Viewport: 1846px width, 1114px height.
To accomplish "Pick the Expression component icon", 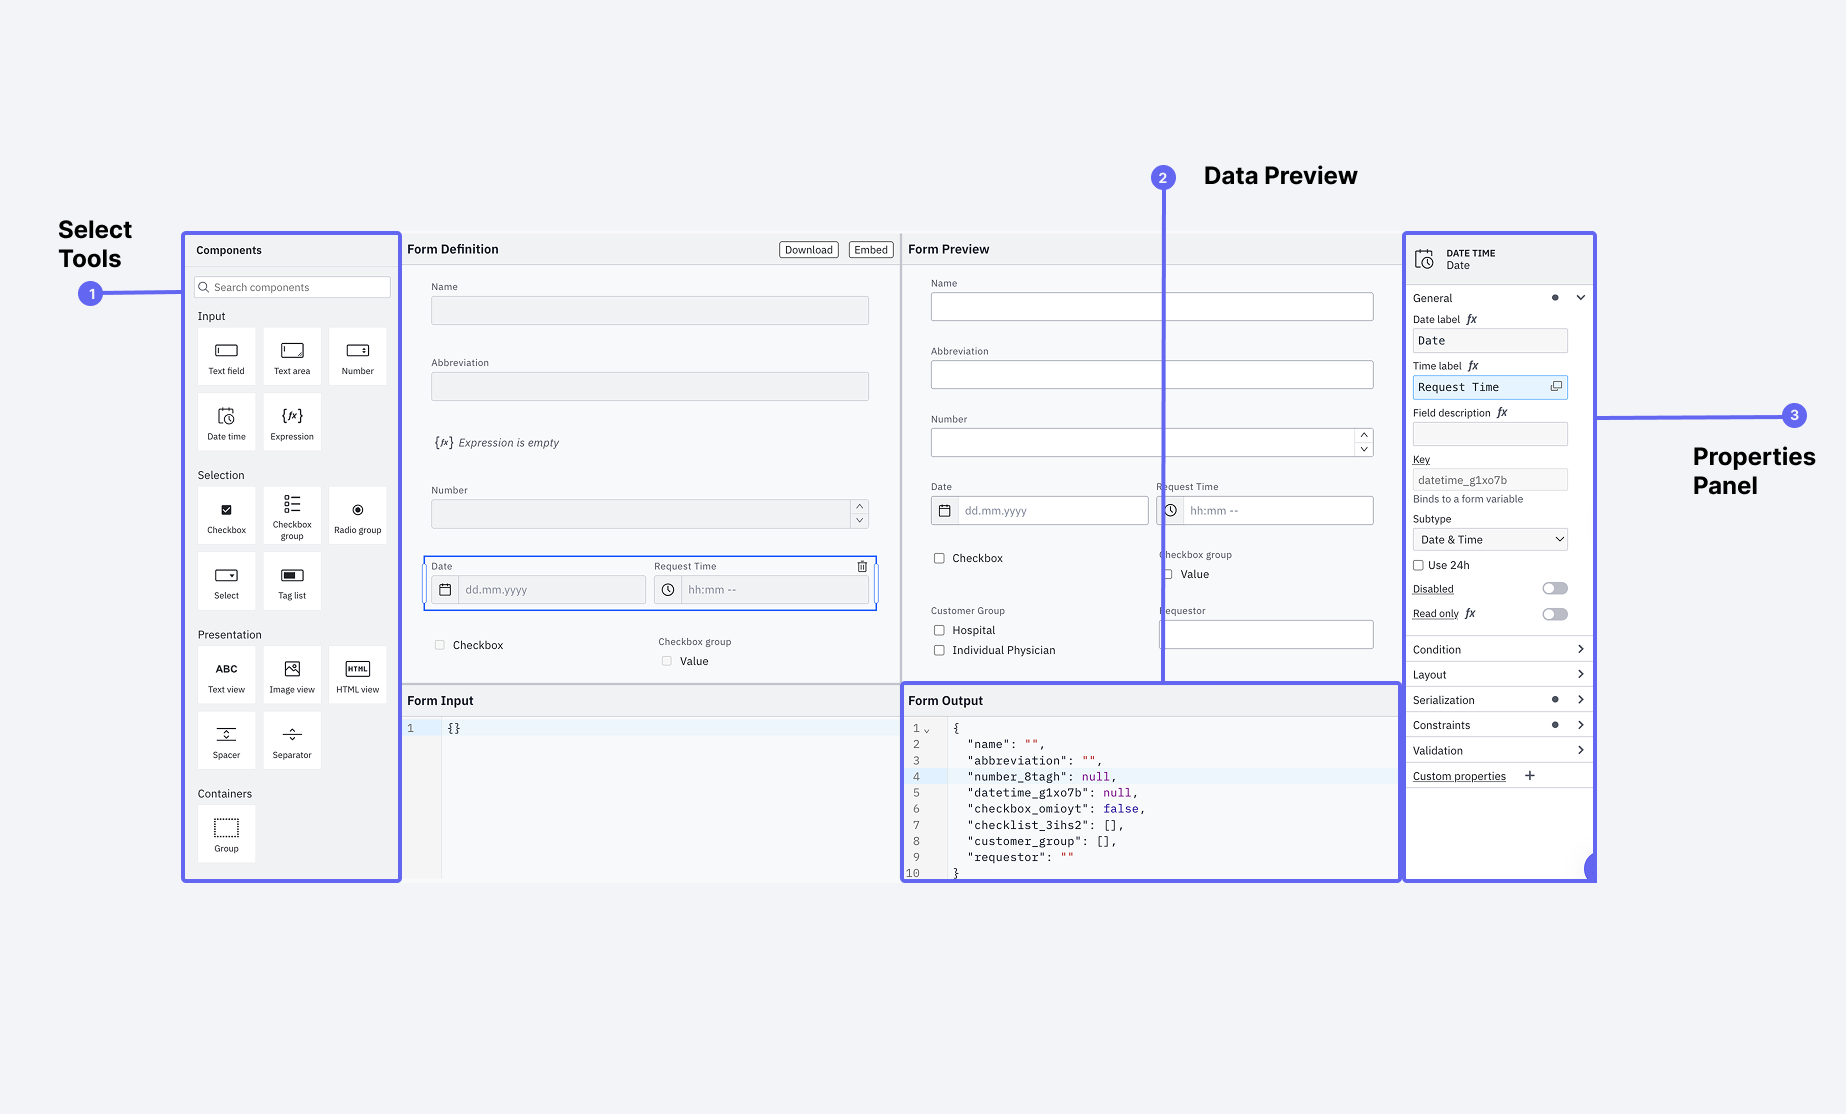I will click(x=292, y=416).
